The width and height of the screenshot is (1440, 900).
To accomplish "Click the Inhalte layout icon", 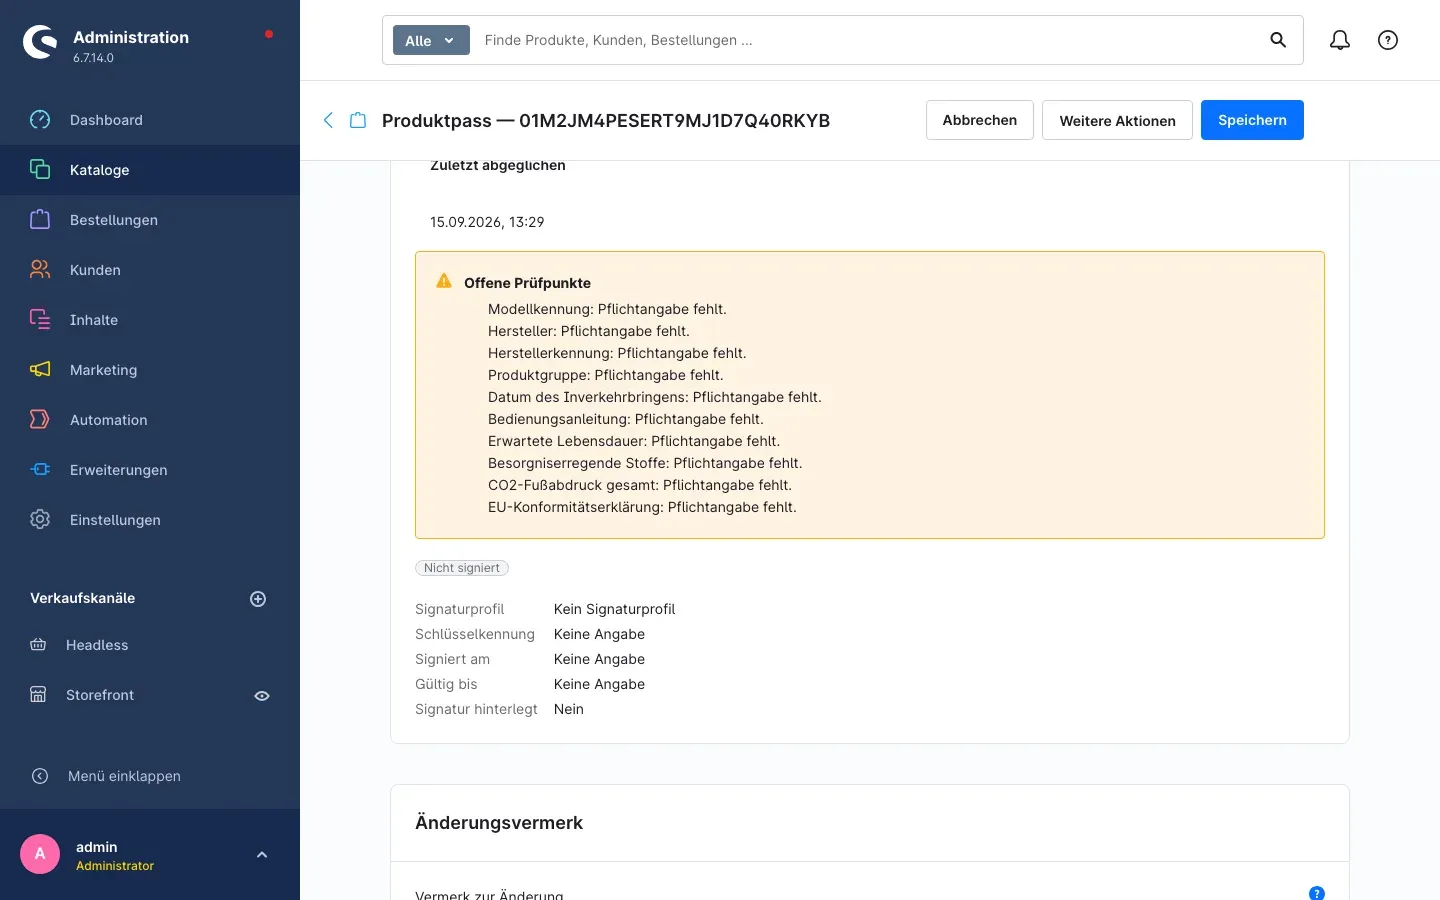I will point(40,320).
